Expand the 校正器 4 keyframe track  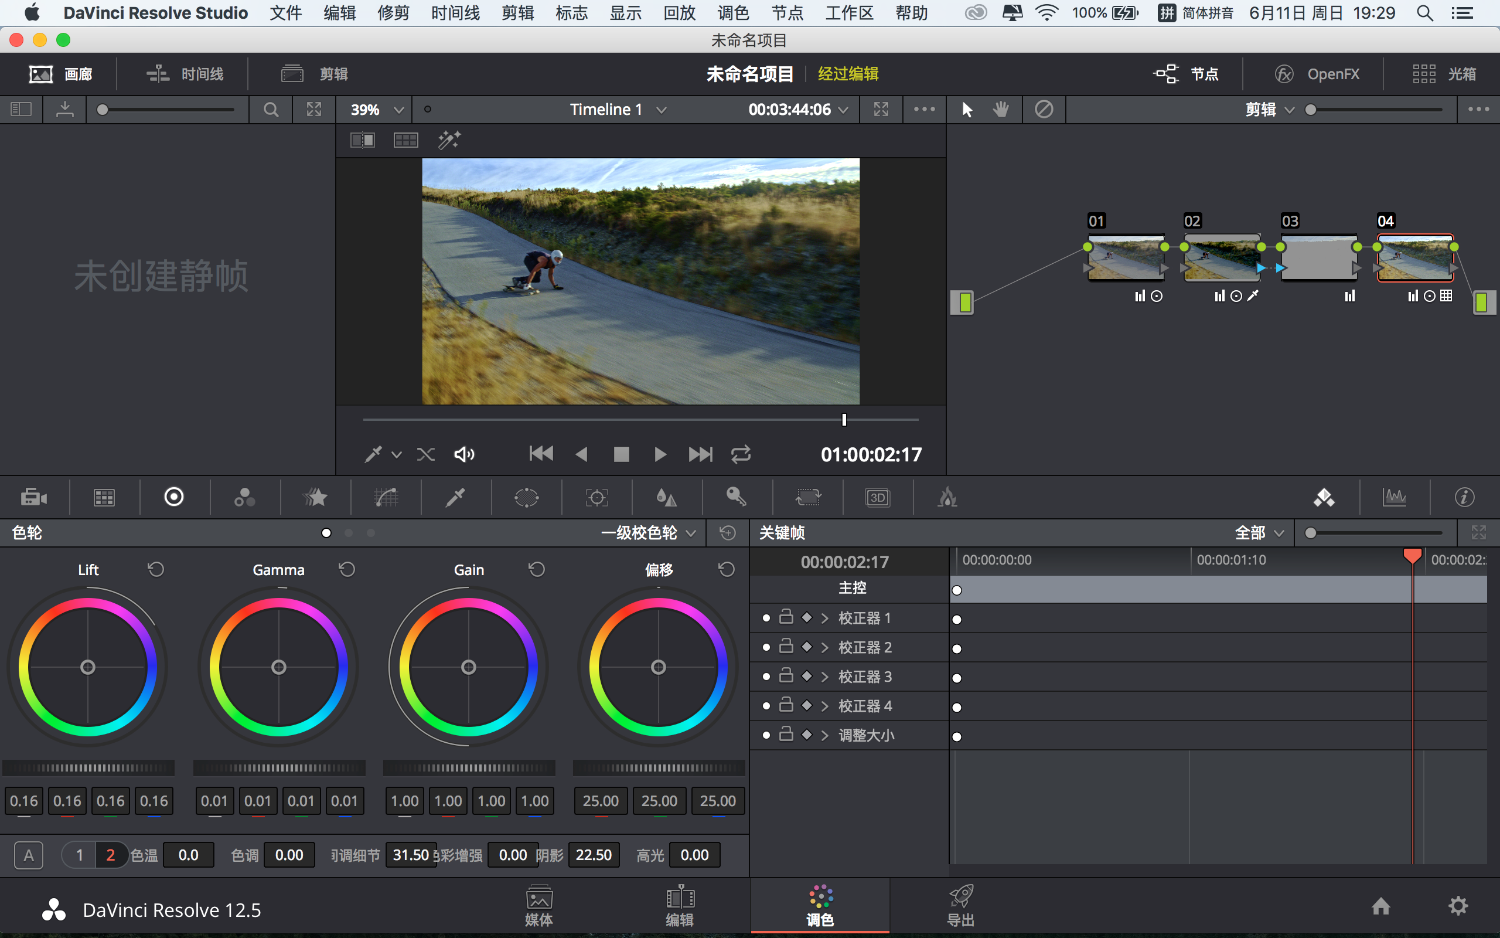tap(825, 706)
